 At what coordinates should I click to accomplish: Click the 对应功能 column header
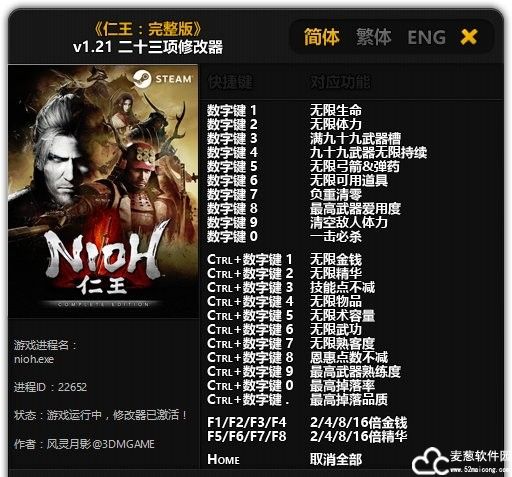340,82
